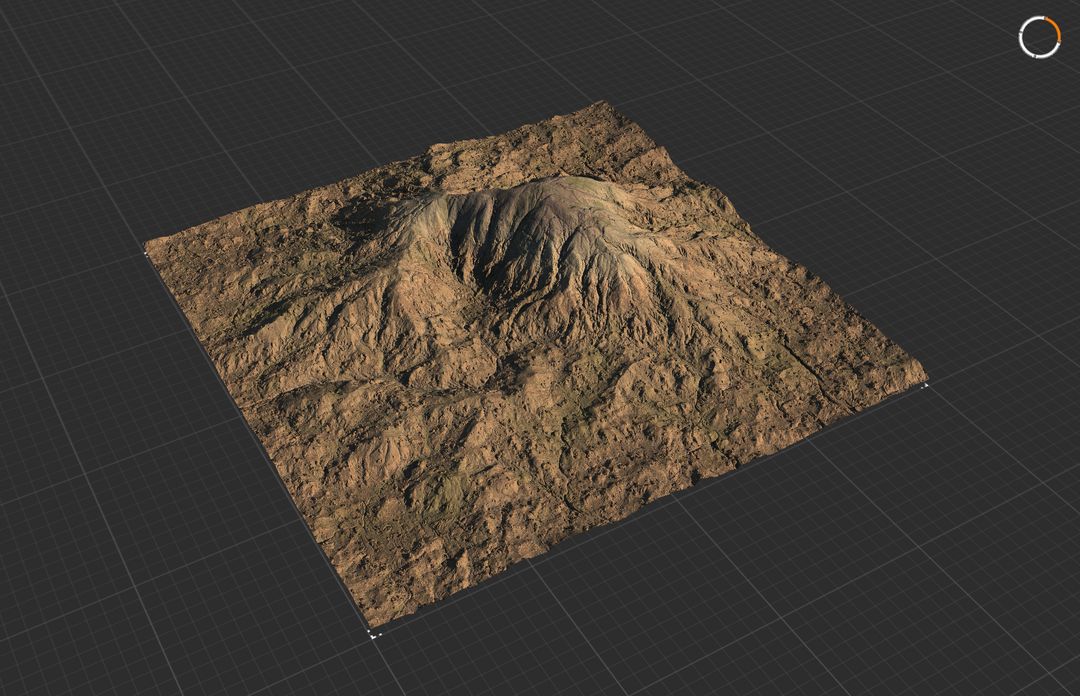The image size is (1080, 696).
Task: Click the bottom segment of the orientation ring
Action: (1036, 57)
